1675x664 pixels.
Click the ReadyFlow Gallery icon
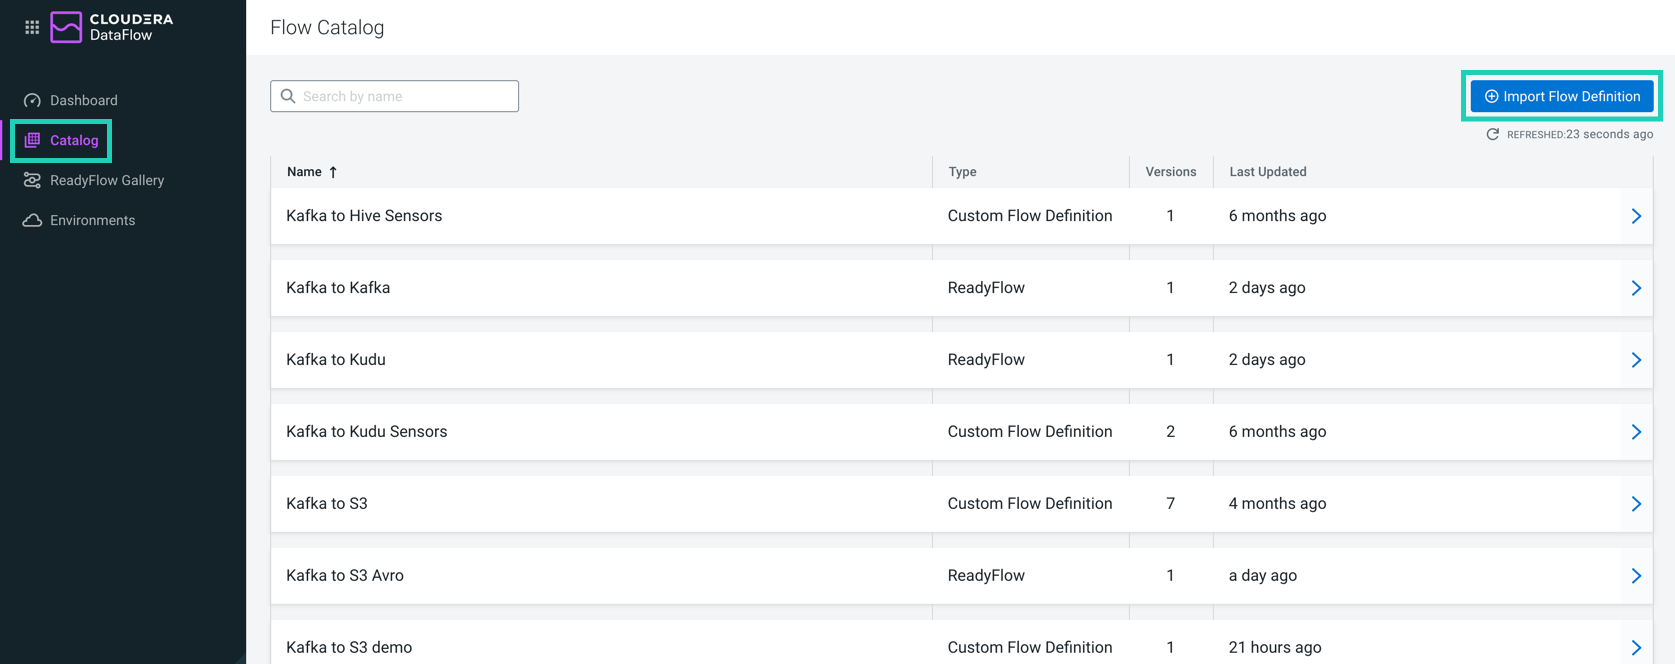[32, 180]
